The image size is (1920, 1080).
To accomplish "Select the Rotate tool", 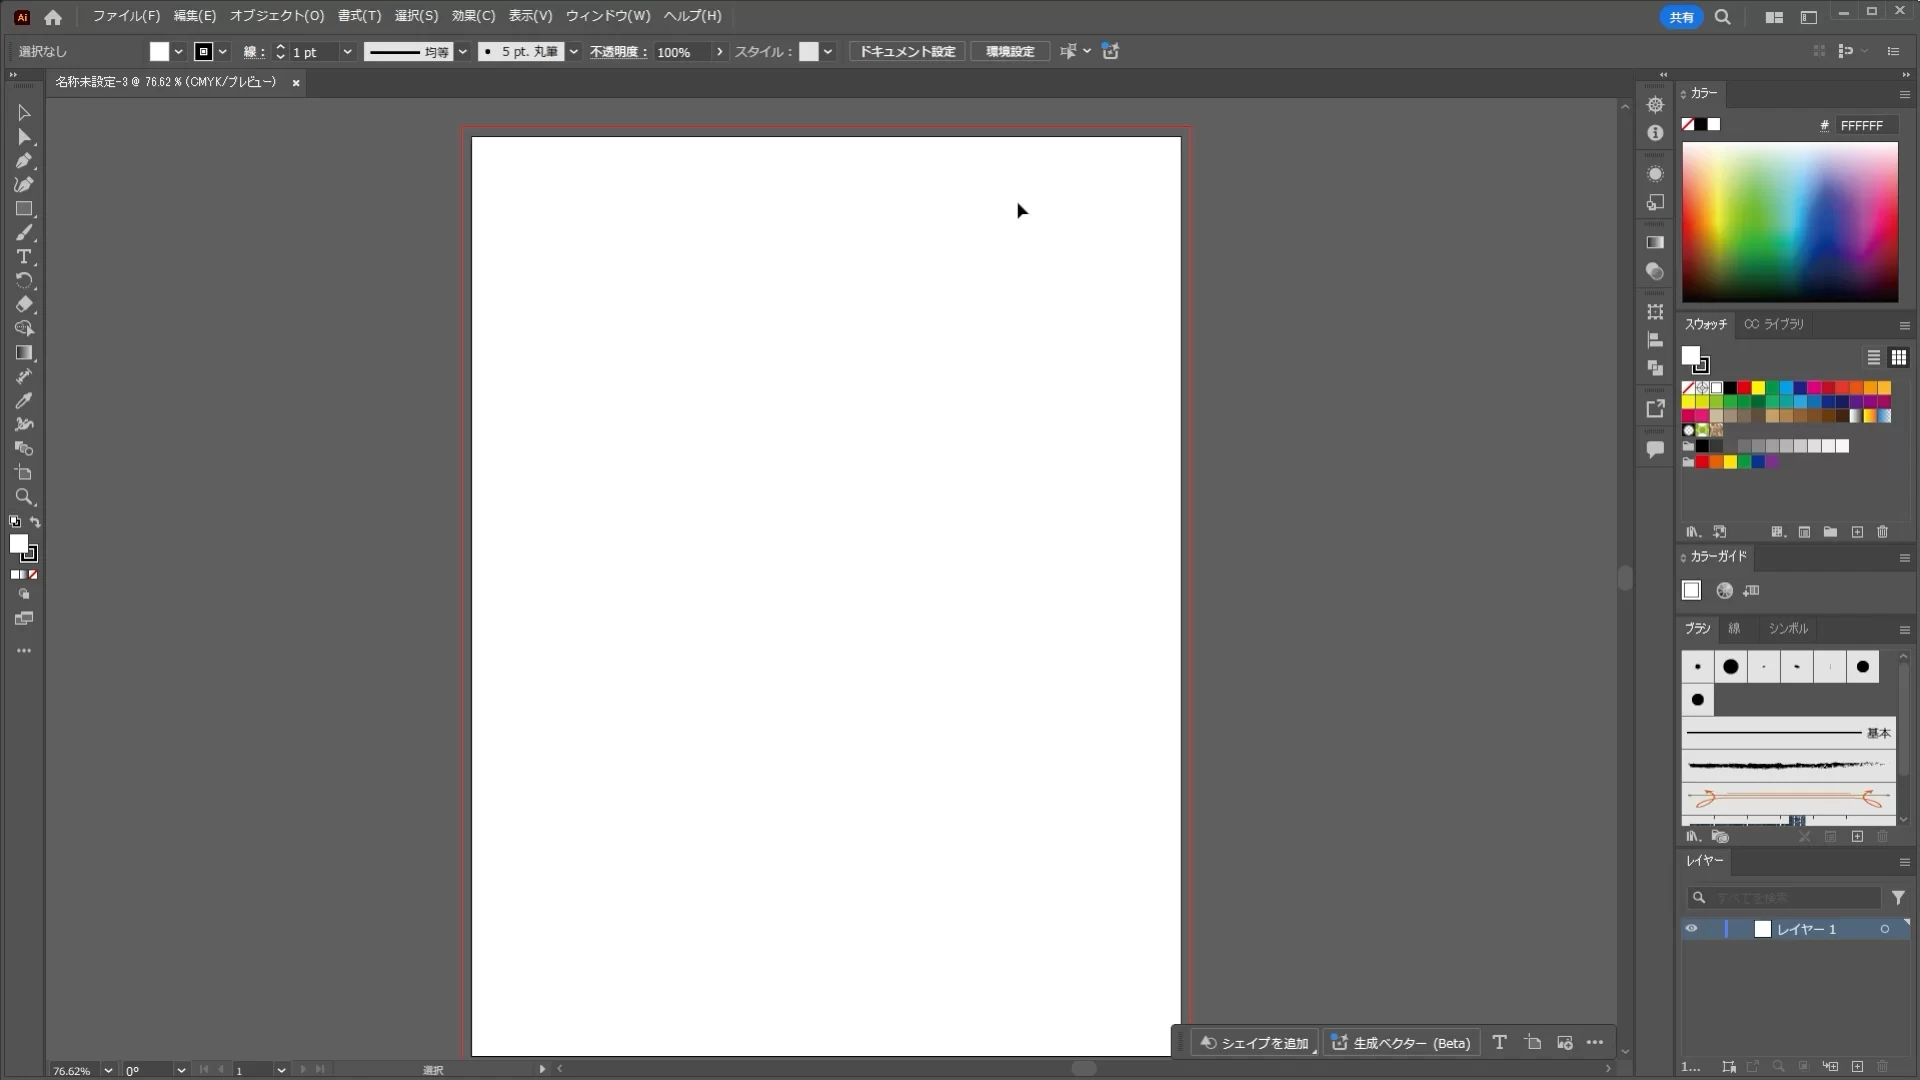I will pos(24,281).
